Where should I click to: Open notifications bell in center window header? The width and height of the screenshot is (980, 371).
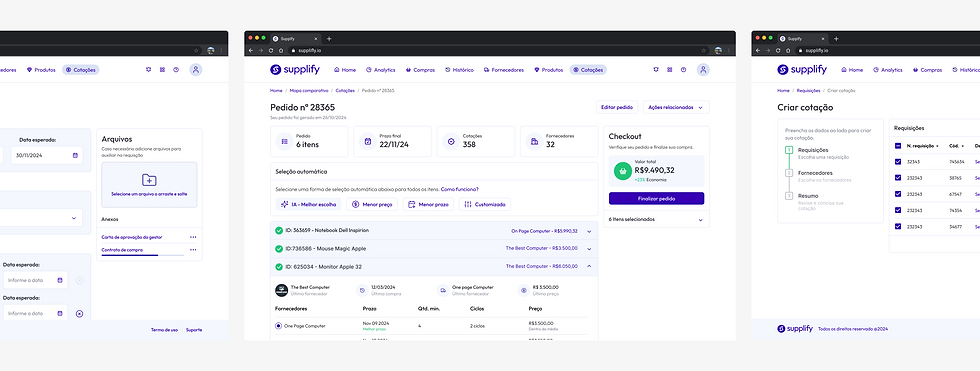pos(656,70)
